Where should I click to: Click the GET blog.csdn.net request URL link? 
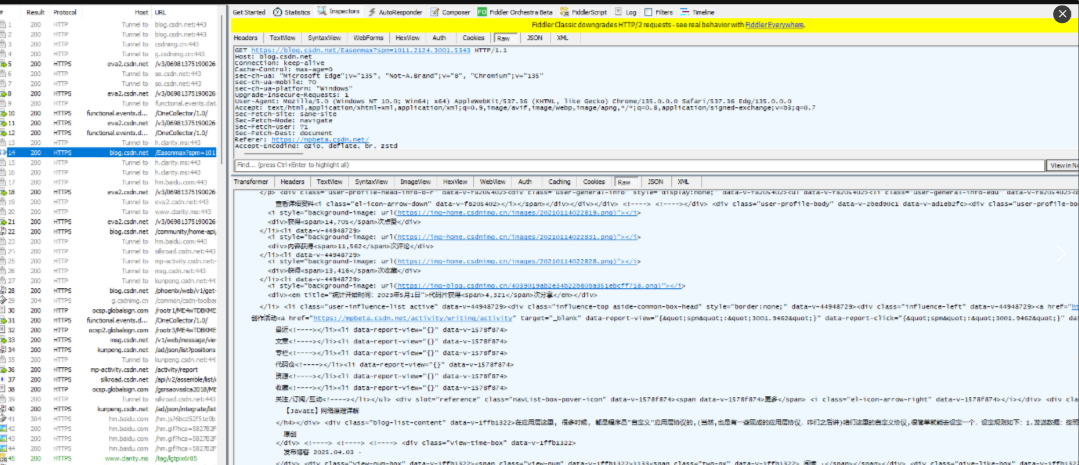click(361, 50)
